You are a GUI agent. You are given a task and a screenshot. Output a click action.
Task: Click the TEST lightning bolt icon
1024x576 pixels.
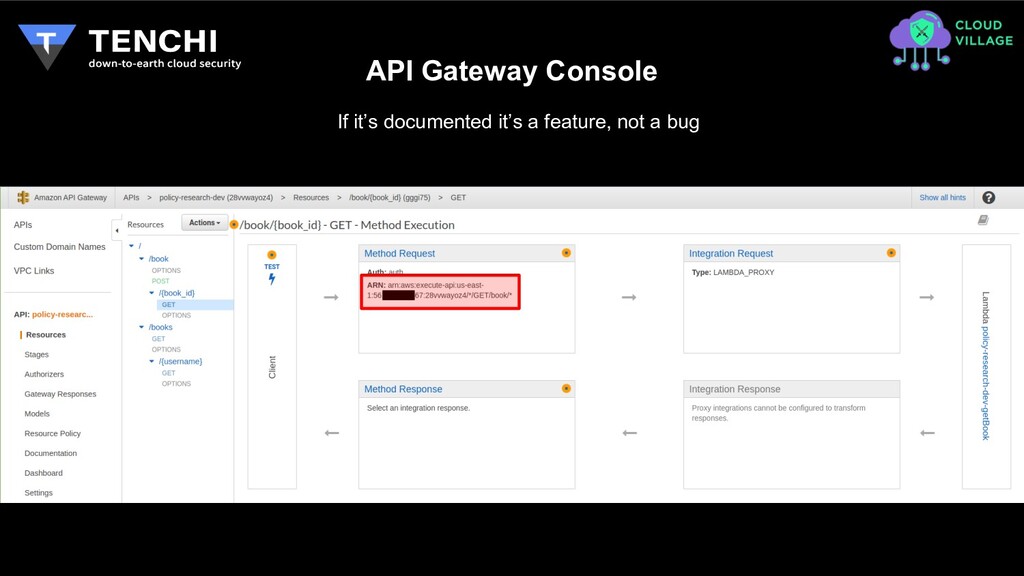tap(272, 279)
